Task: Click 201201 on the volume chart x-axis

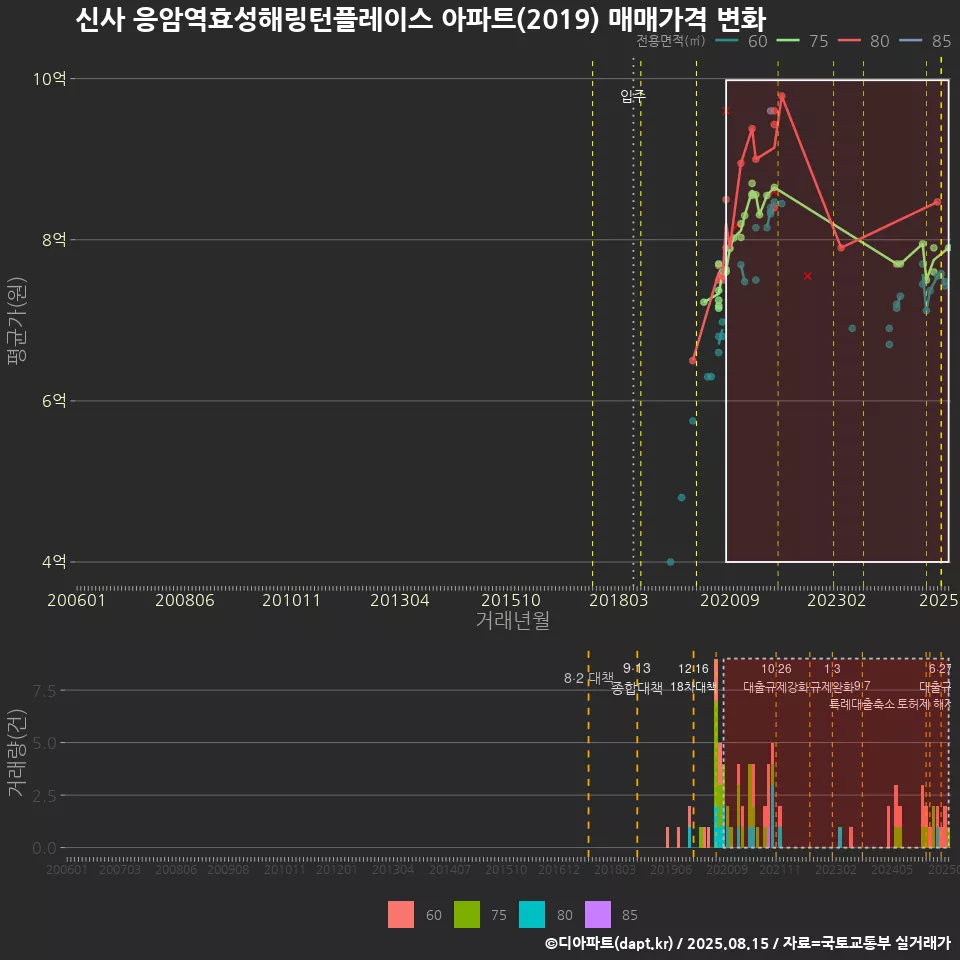Action: click(x=336, y=869)
